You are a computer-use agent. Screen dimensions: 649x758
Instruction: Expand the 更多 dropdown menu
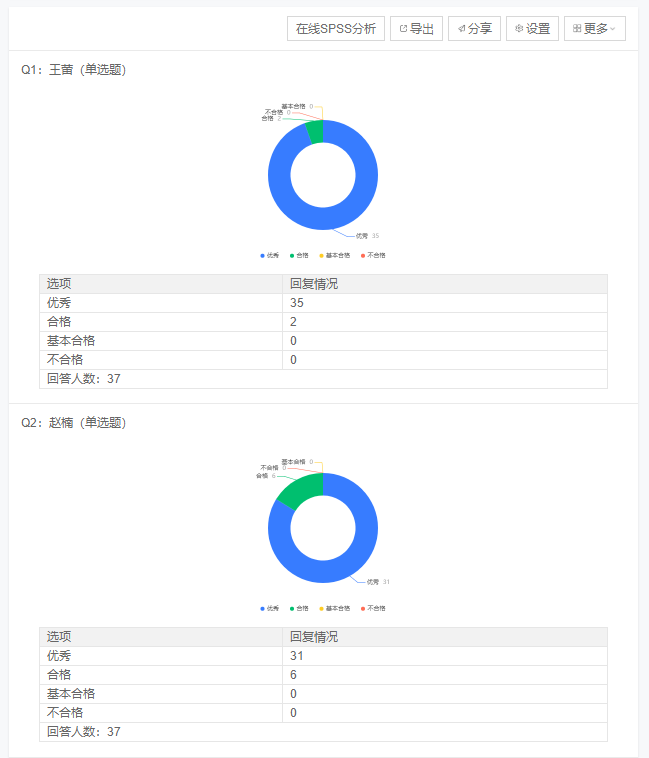pyautogui.click(x=594, y=29)
